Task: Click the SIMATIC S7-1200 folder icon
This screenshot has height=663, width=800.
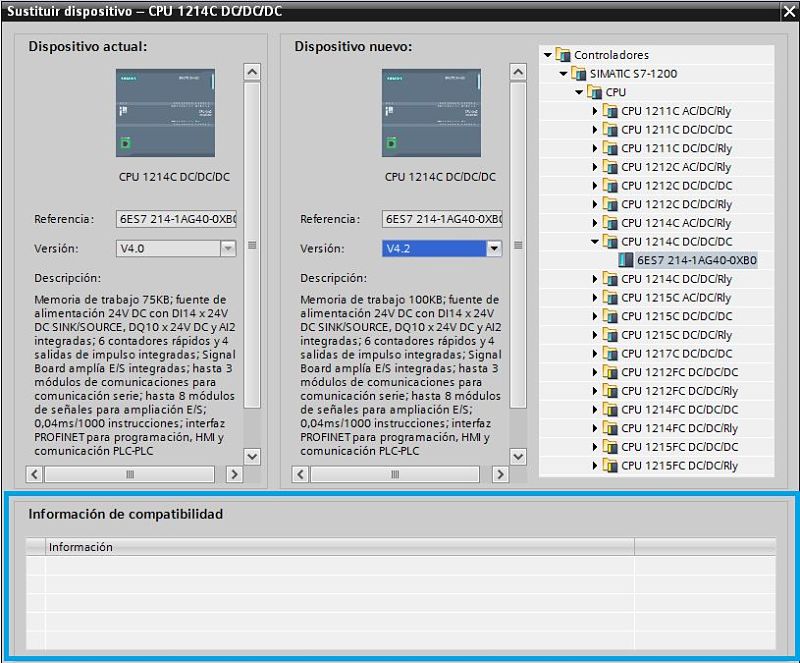Action: [579, 73]
